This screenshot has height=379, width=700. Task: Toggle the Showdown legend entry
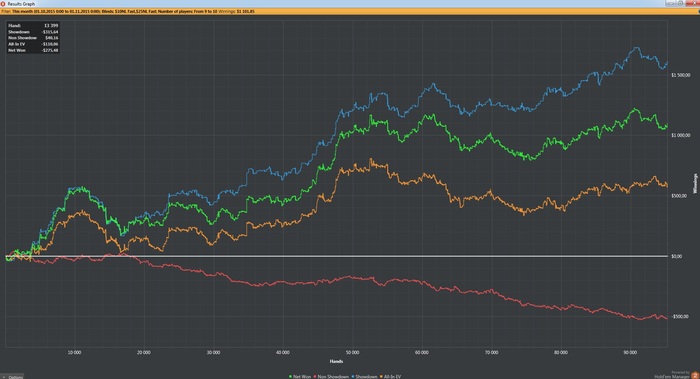click(364, 377)
